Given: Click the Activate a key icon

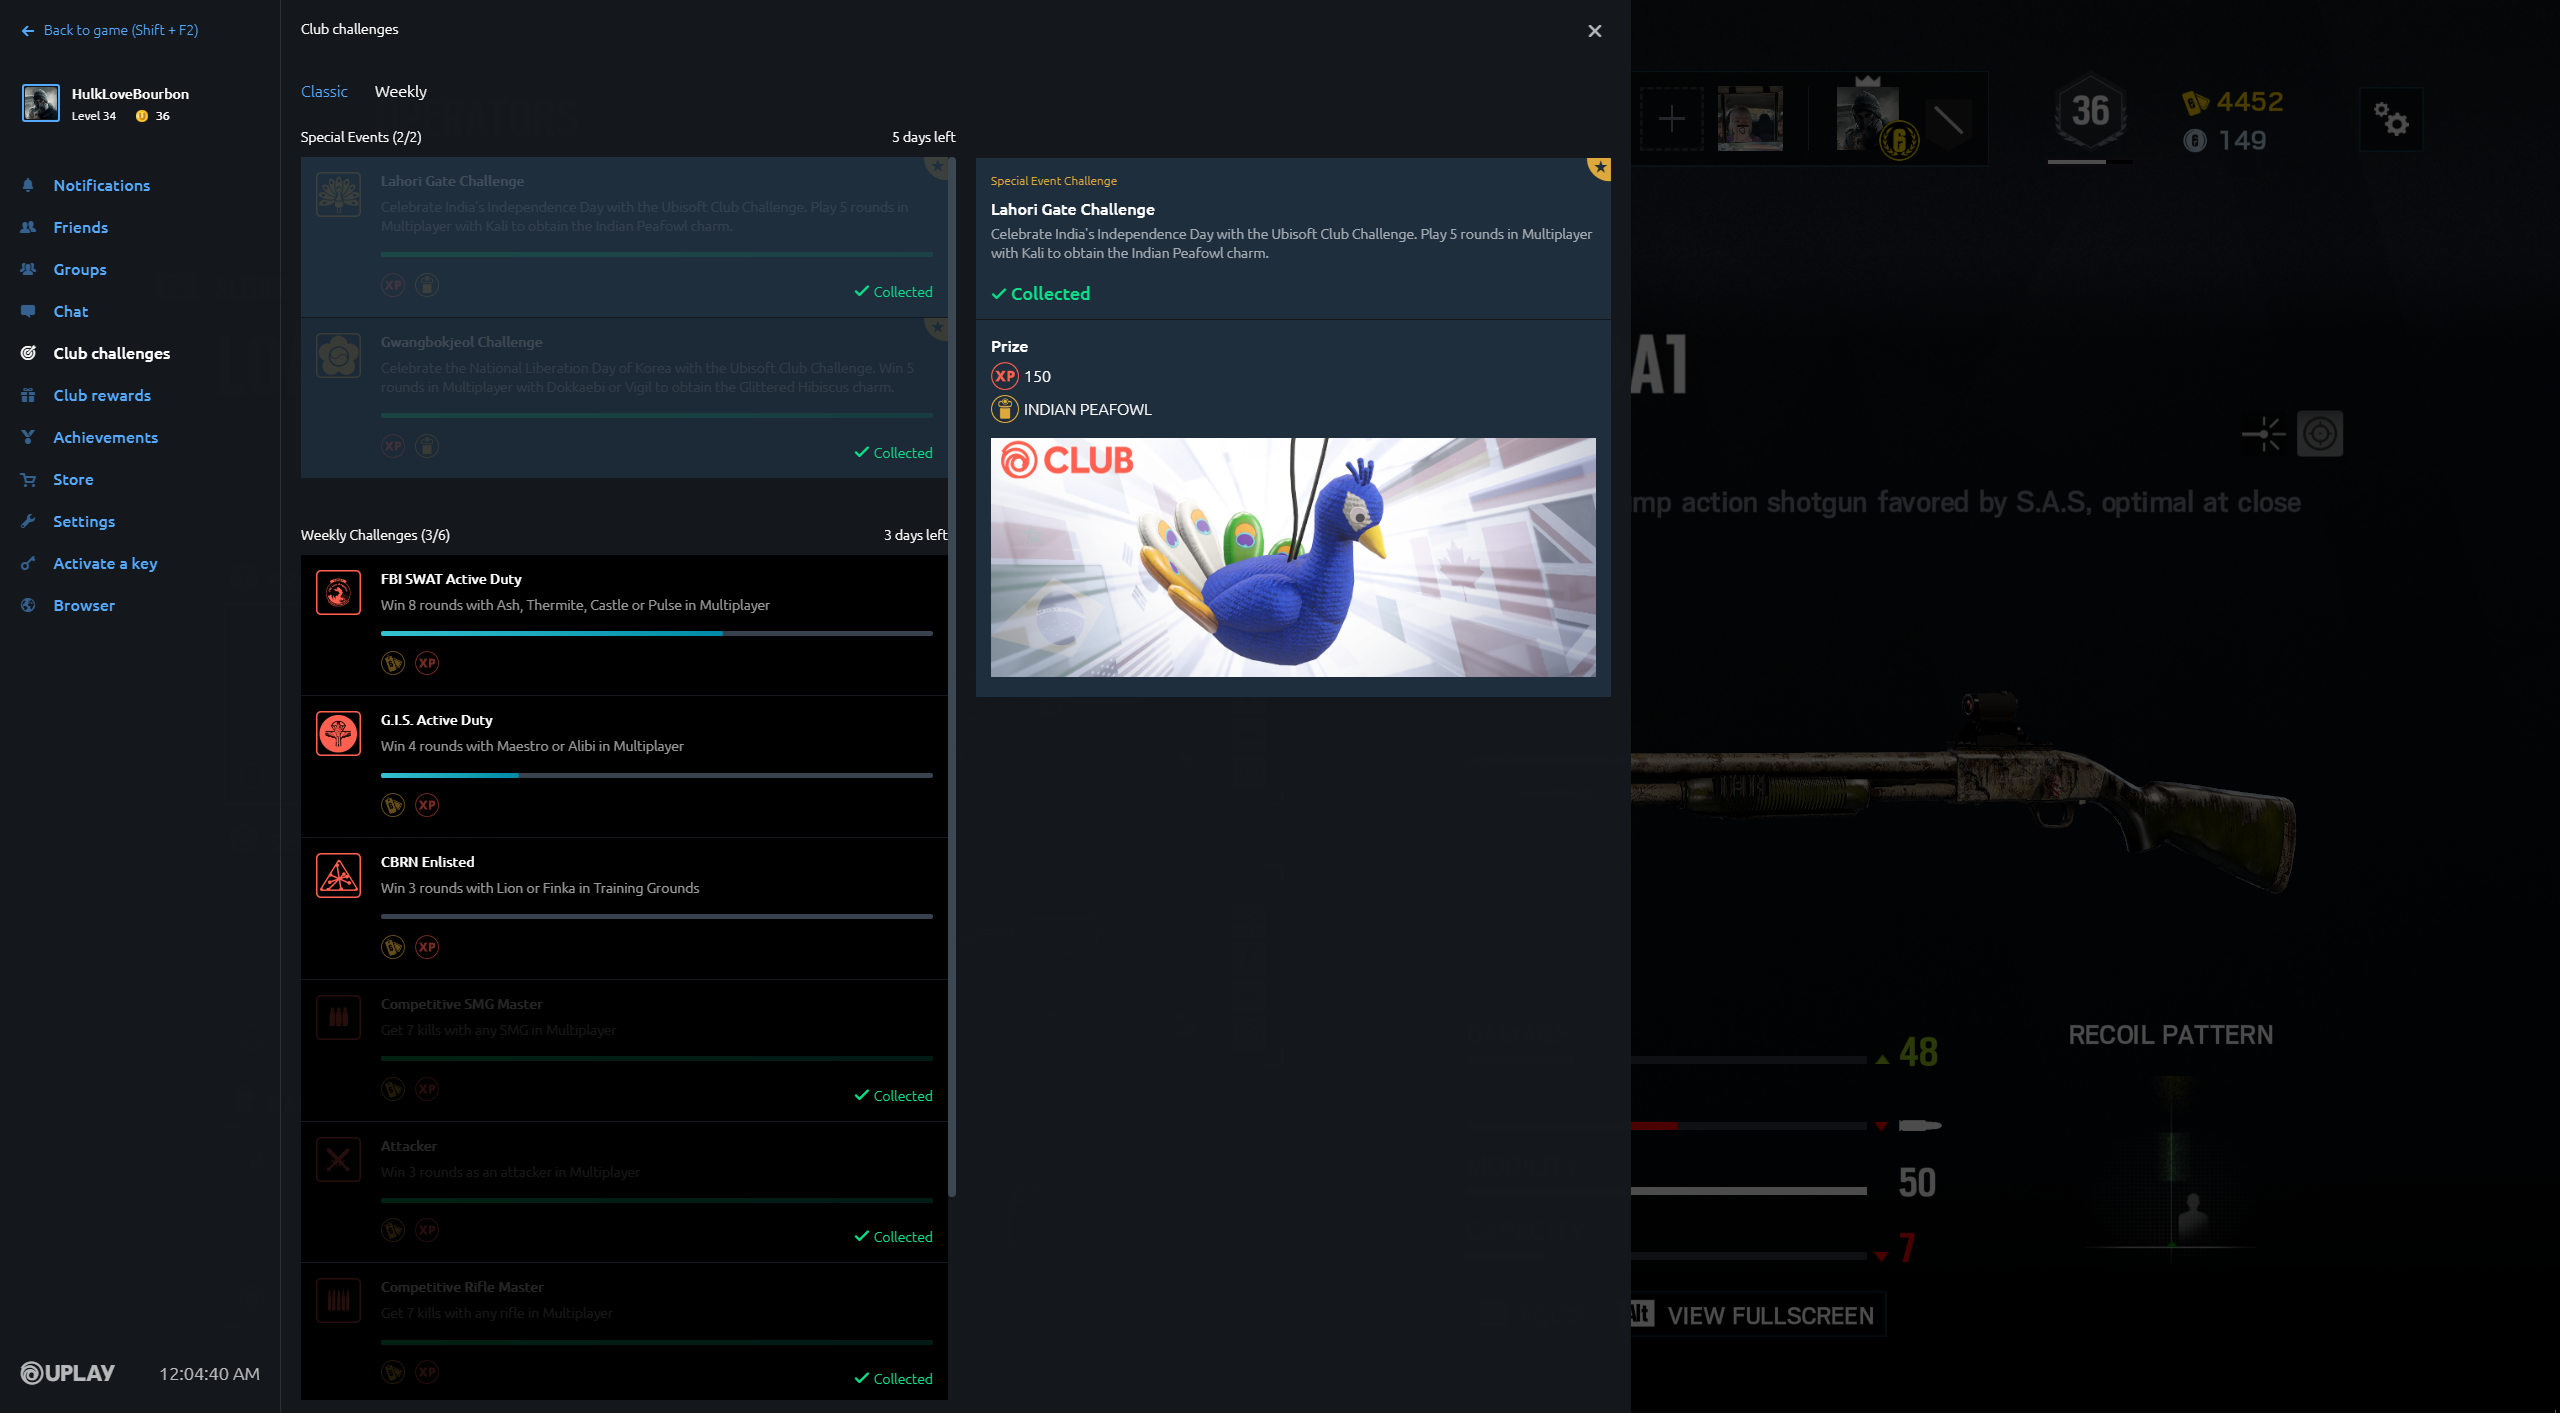Looking at the screenshot, I should coord(28,563).
